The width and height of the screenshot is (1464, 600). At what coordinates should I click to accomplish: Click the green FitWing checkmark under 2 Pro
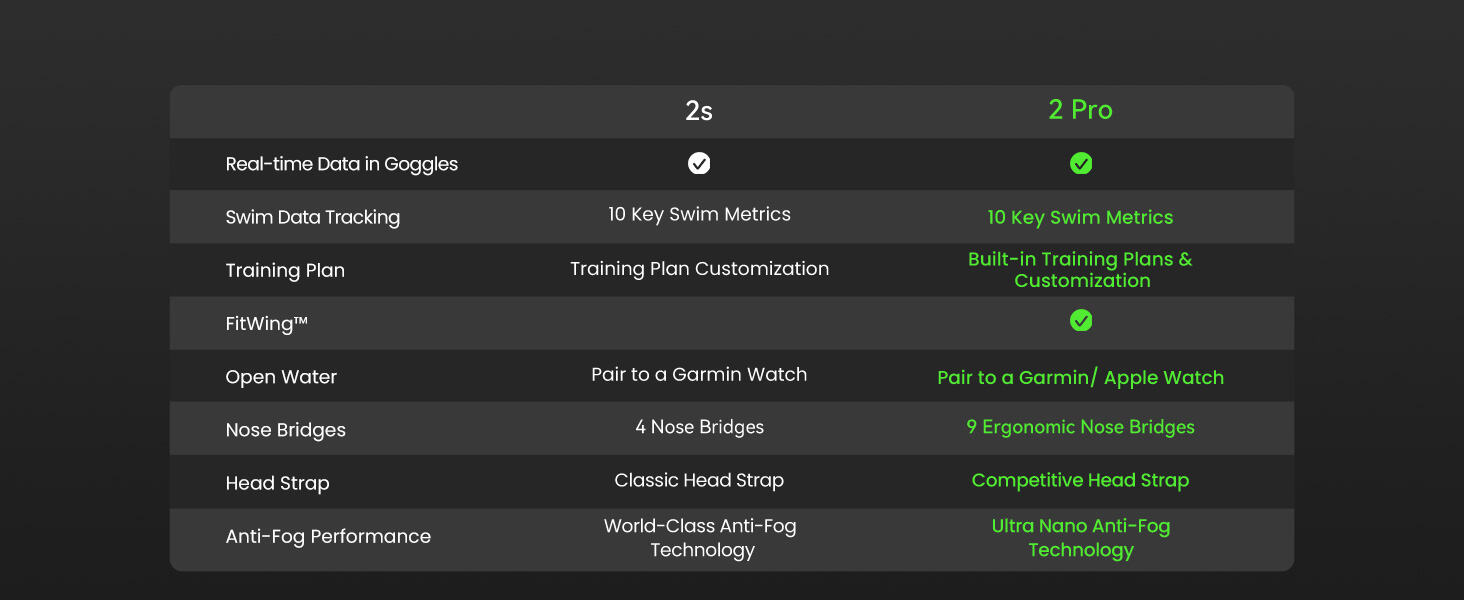pos(1081,320)
